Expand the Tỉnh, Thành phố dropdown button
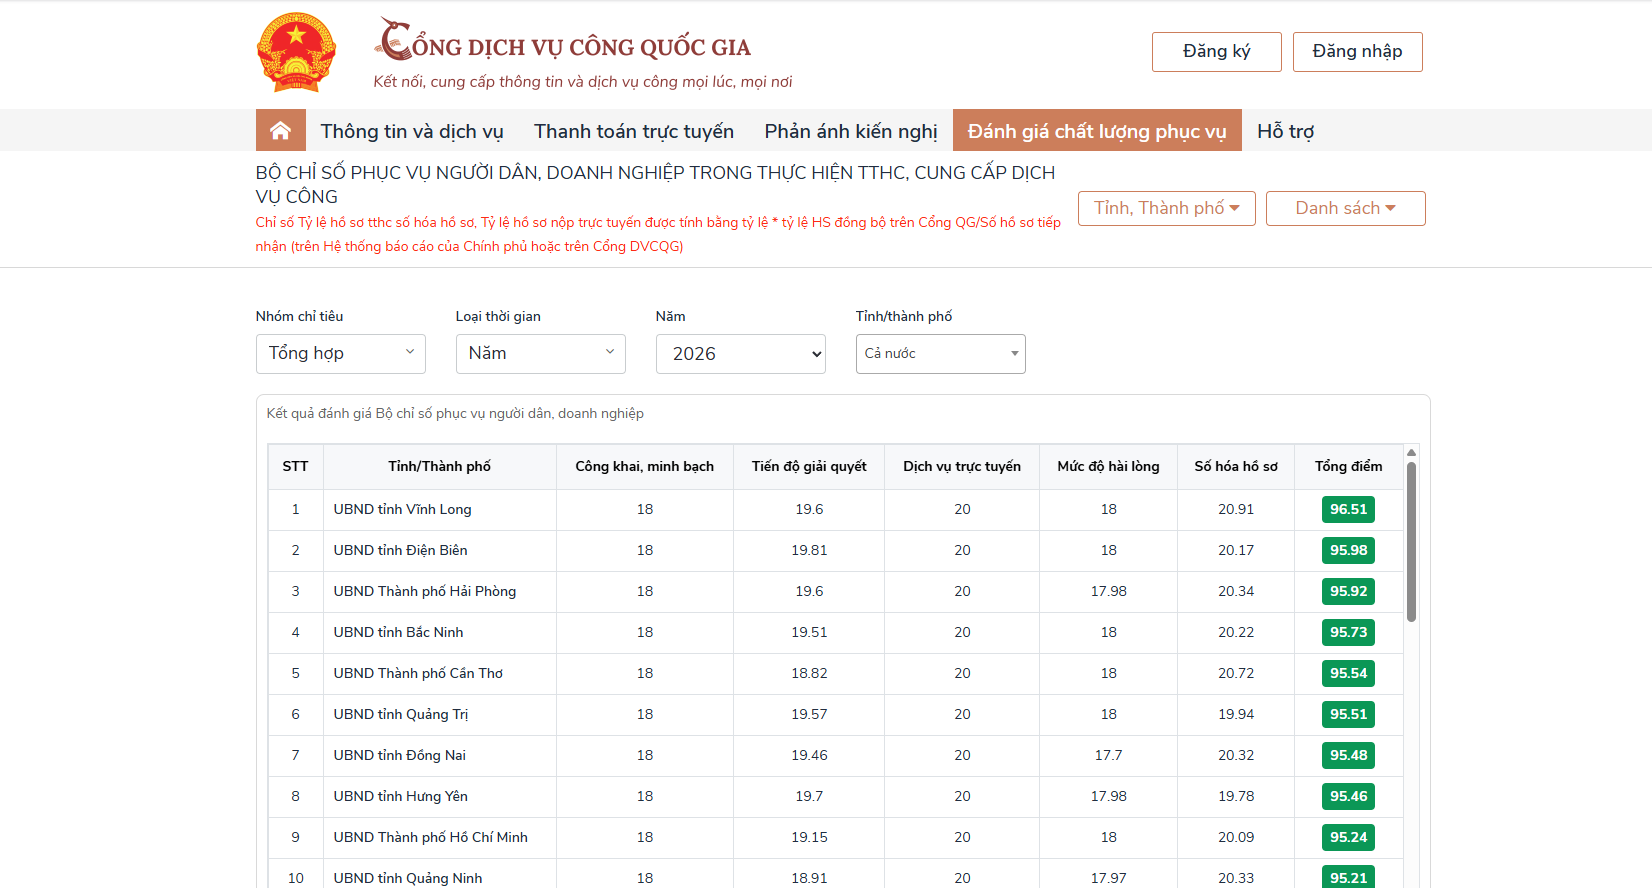This screenshot has height=888, width=1652. (1166, 208)
